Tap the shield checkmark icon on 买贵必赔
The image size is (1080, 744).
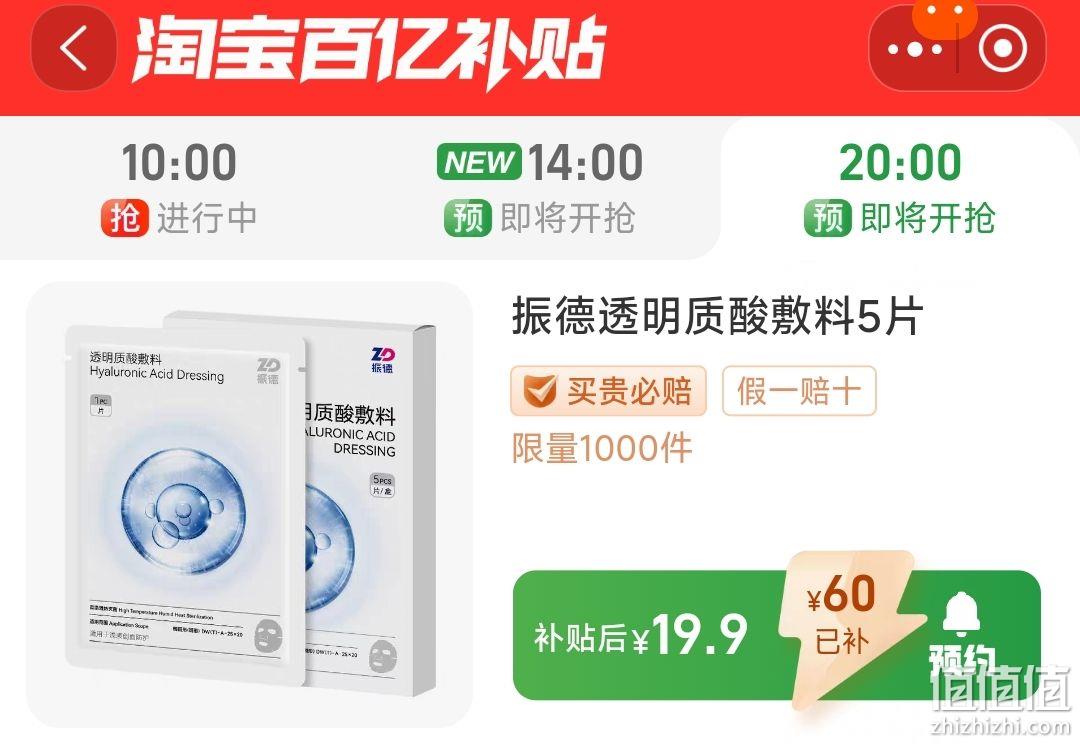[539, 391]
